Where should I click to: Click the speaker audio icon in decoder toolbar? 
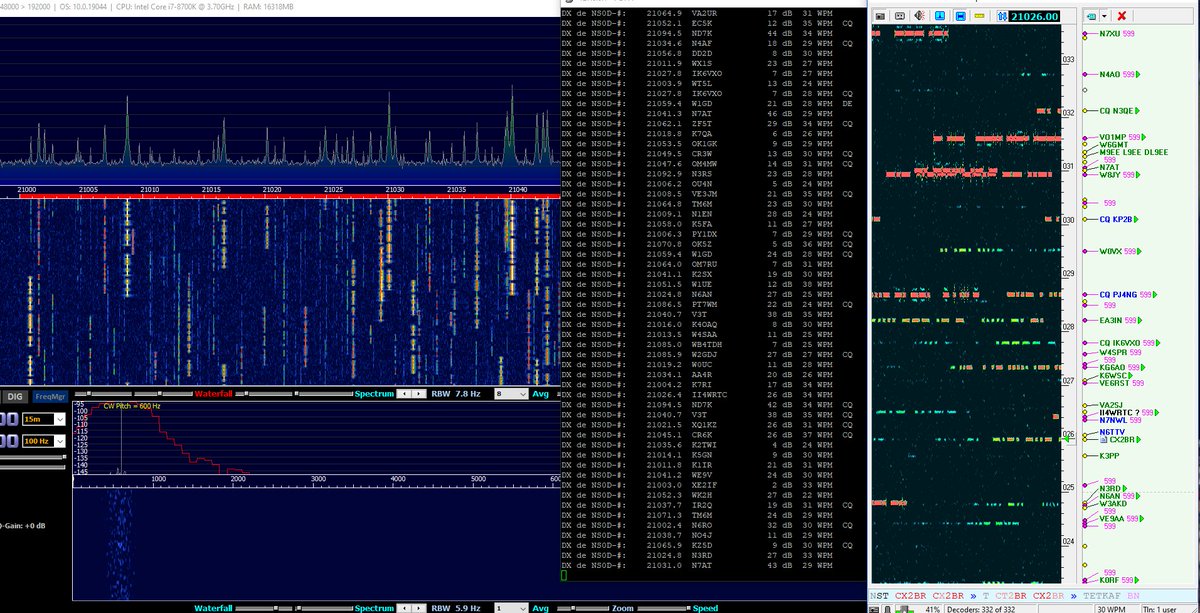coord(919,16)
